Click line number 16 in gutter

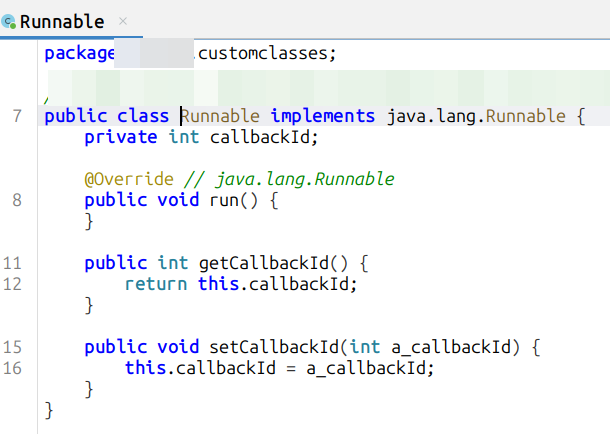pos(12,368)
